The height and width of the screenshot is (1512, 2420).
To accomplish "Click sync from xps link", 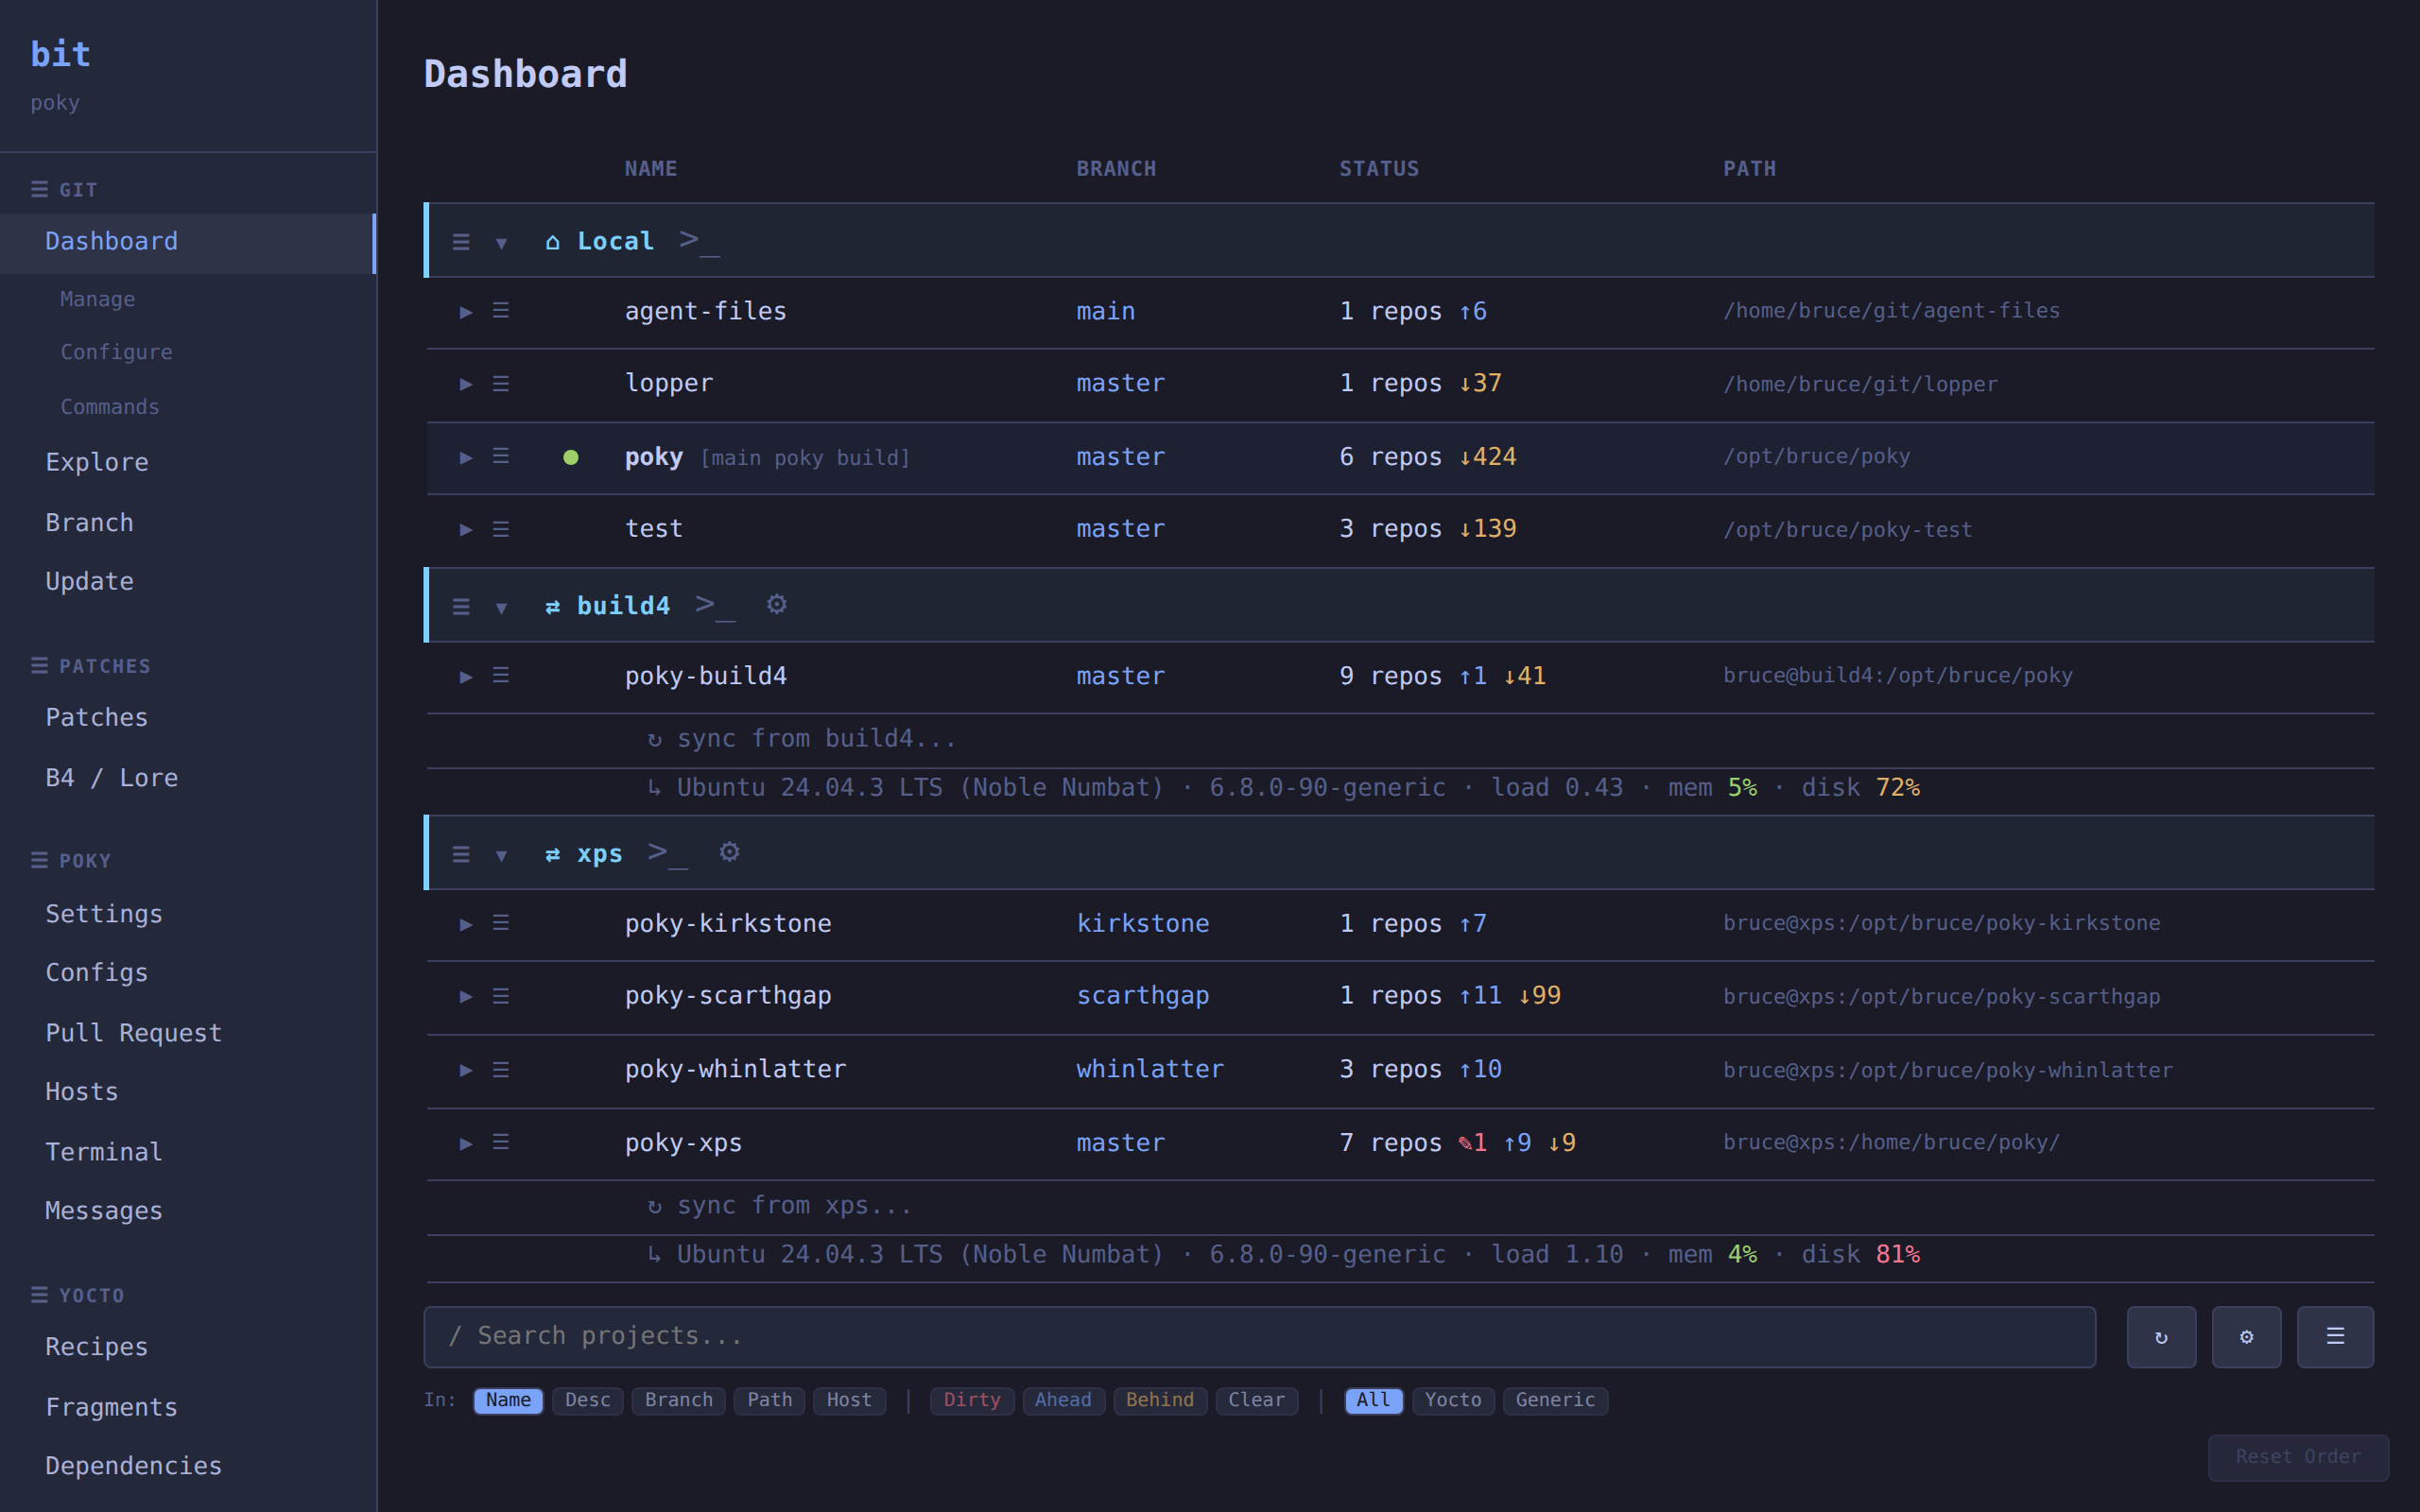I will (780, 1206).
